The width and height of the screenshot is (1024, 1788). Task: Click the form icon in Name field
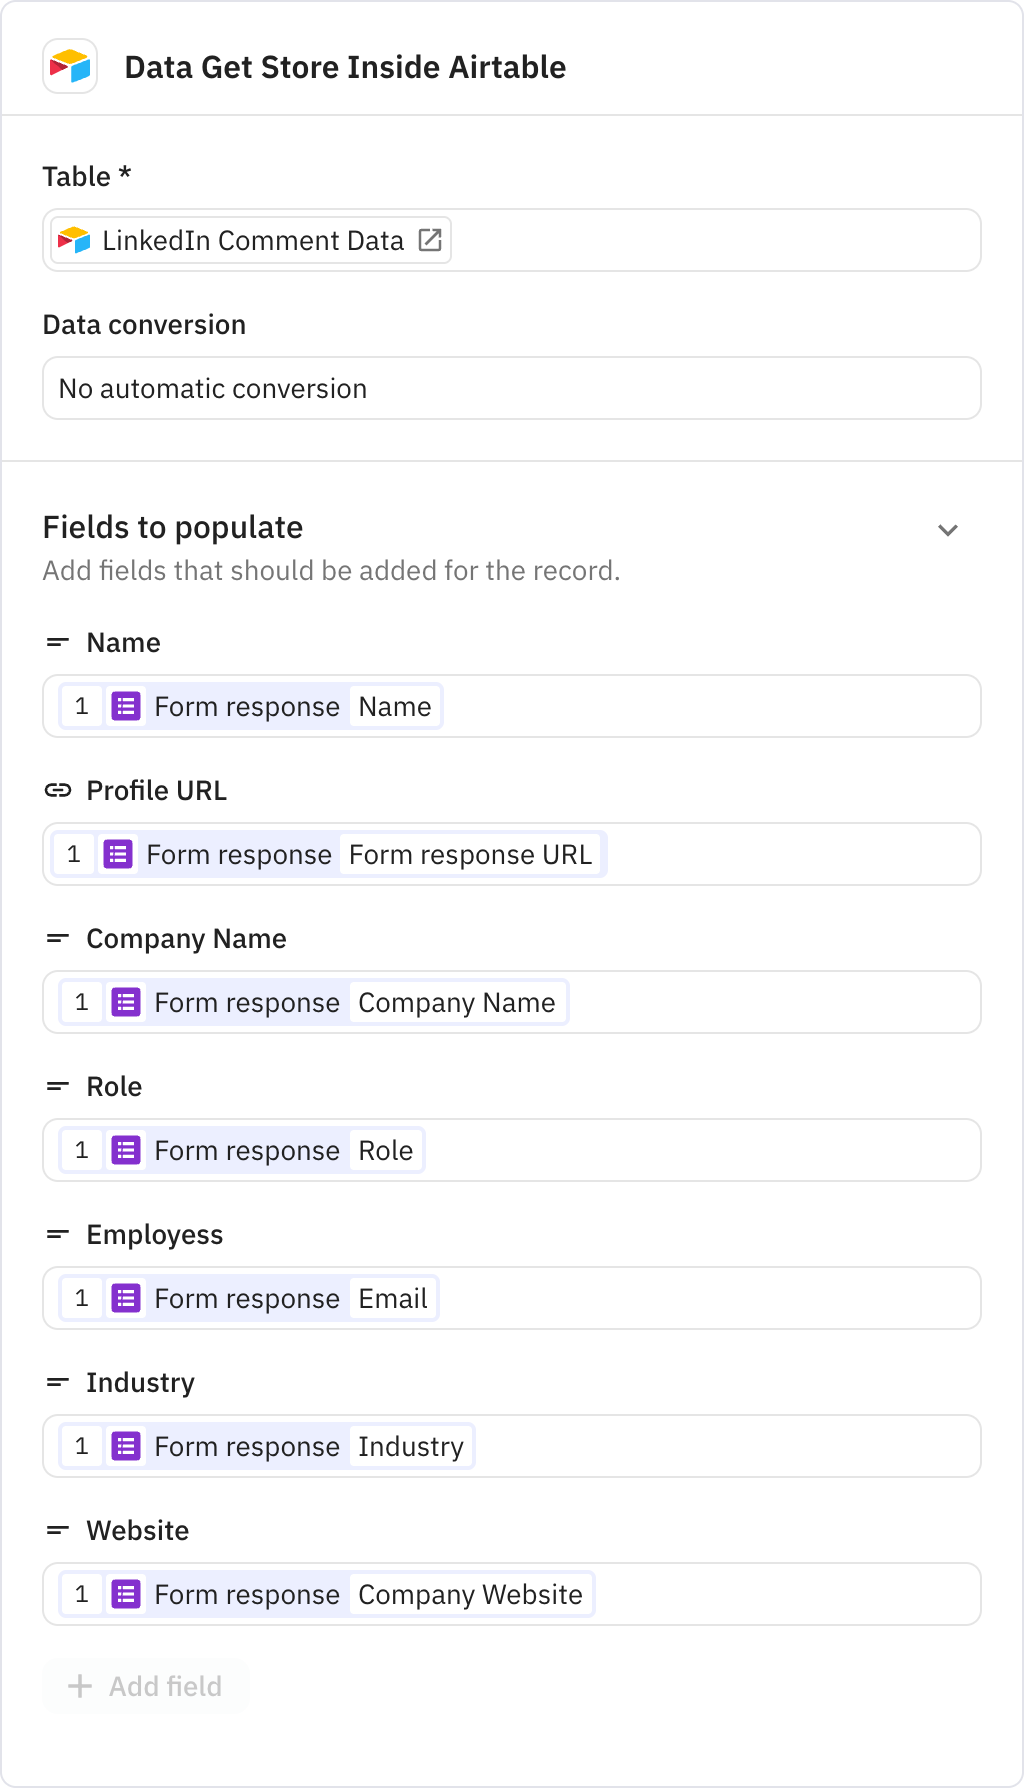[x=126, y=706]
